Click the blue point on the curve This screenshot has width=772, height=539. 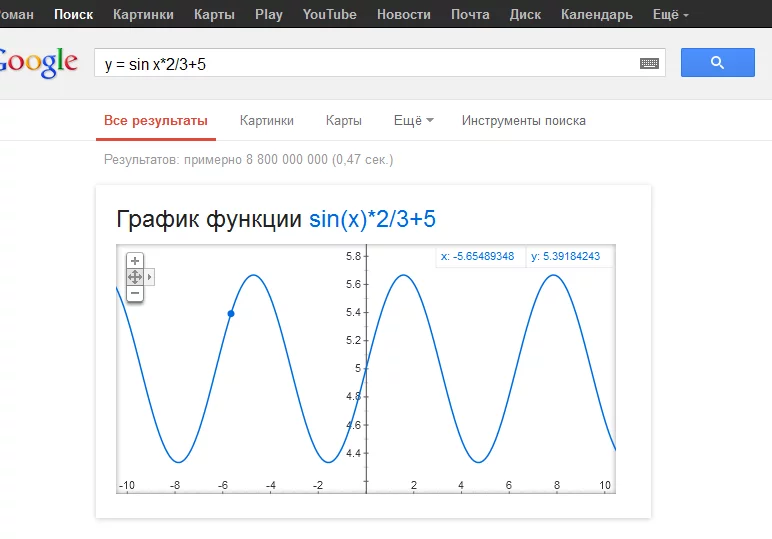[x=231, y=314]
